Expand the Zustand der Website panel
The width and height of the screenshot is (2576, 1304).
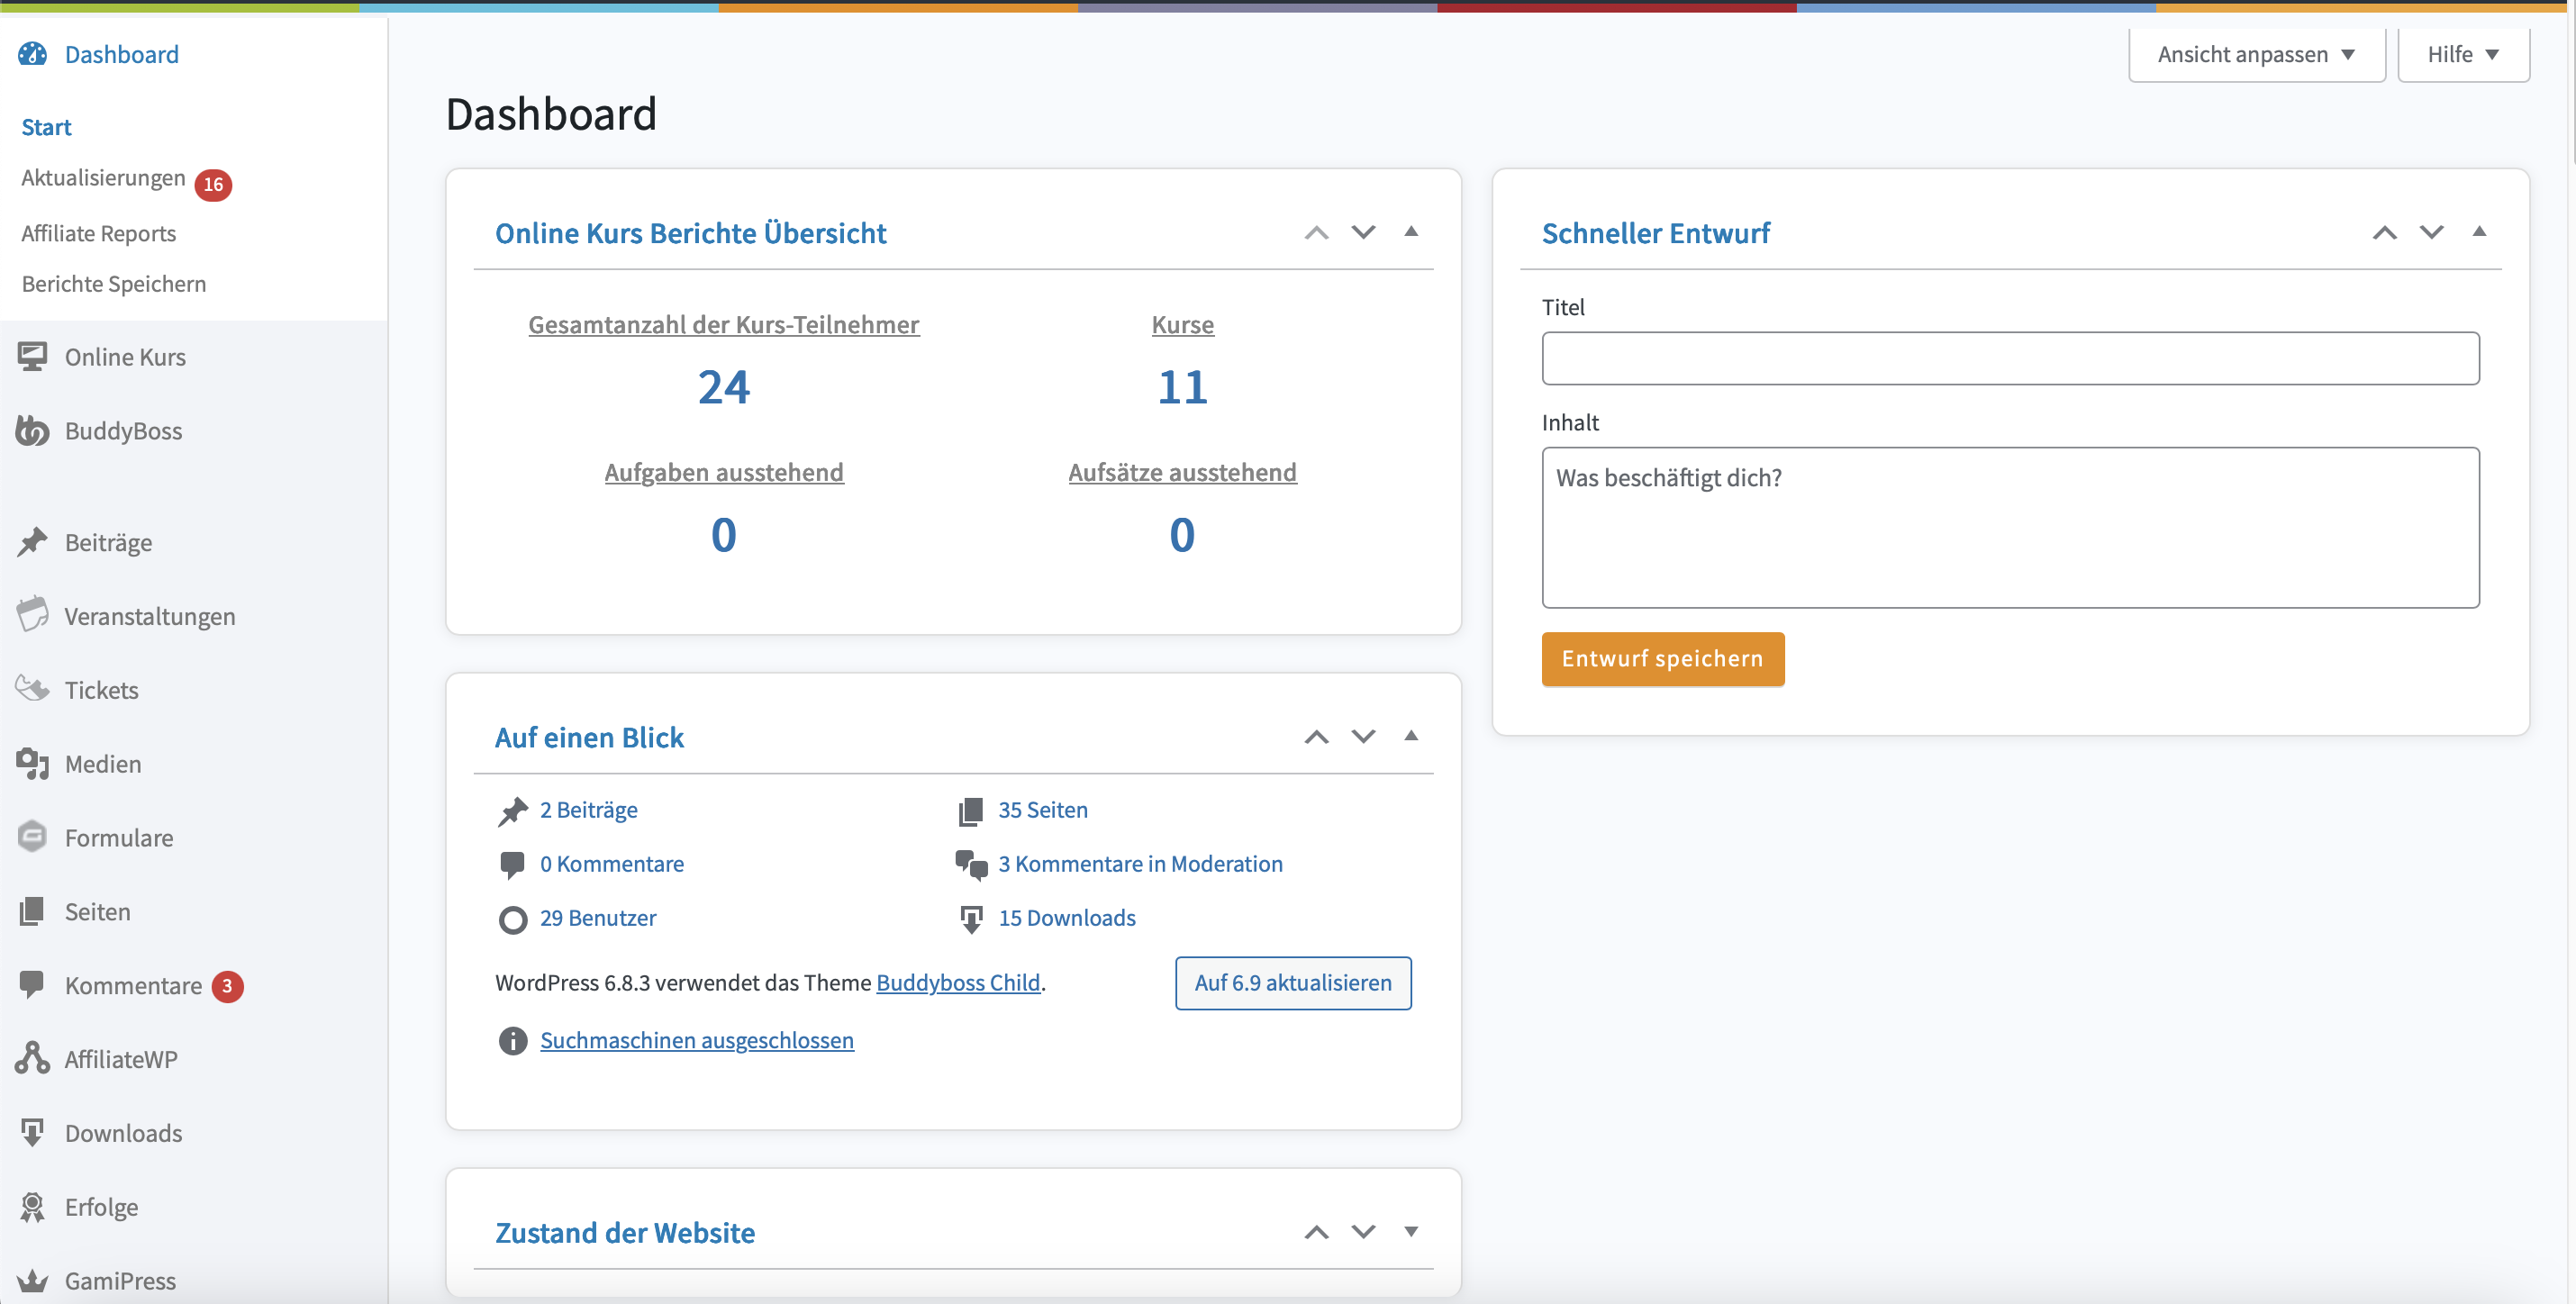point(1411,1231)
